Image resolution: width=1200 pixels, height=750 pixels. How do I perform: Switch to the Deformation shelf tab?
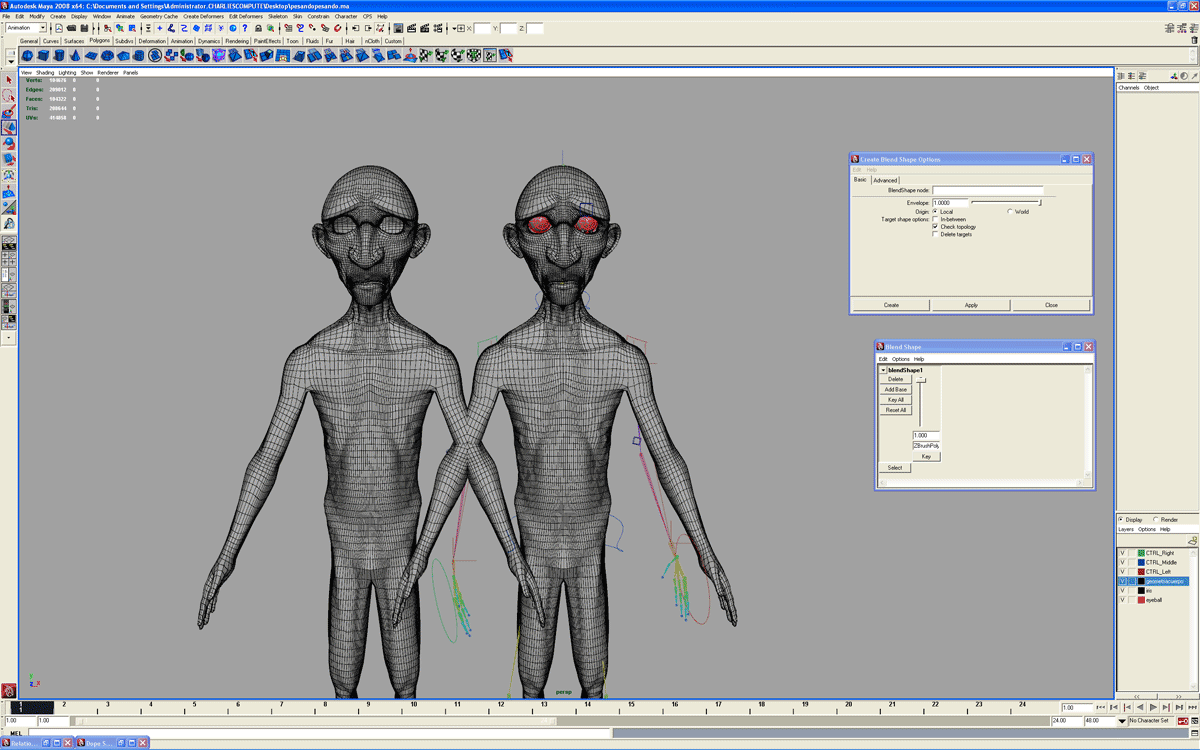pos(152,41)
